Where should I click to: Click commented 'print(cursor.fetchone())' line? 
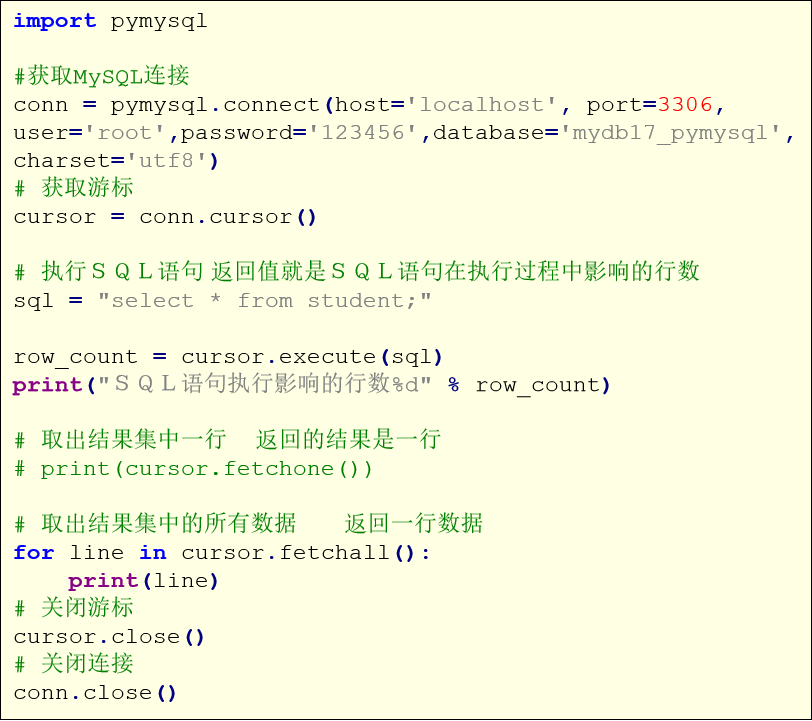[x=193, y=469]
